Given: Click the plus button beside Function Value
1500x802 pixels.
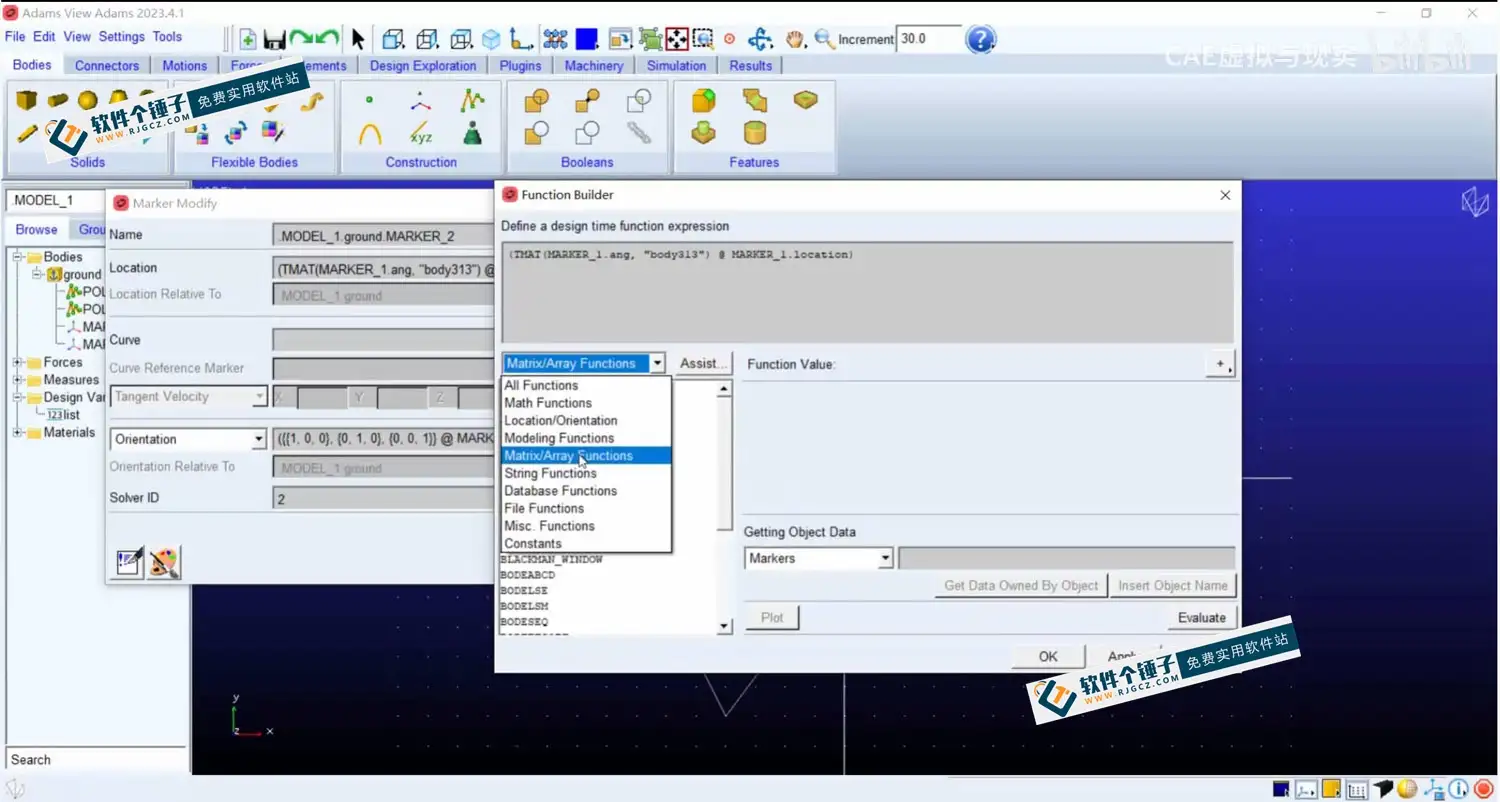Looking at the screenshot, I should click(x=1219, y=364).
